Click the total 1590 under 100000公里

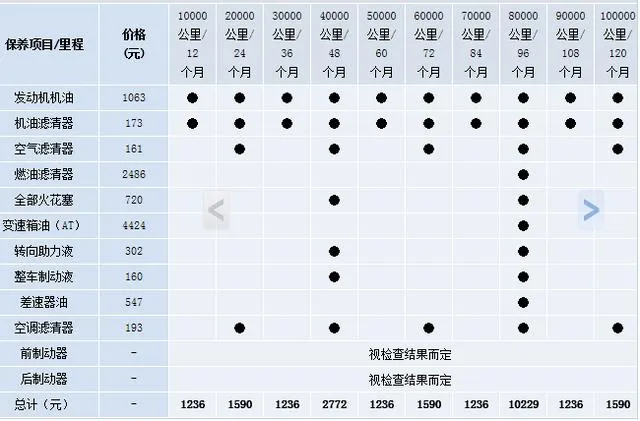(x=618, y=405)
